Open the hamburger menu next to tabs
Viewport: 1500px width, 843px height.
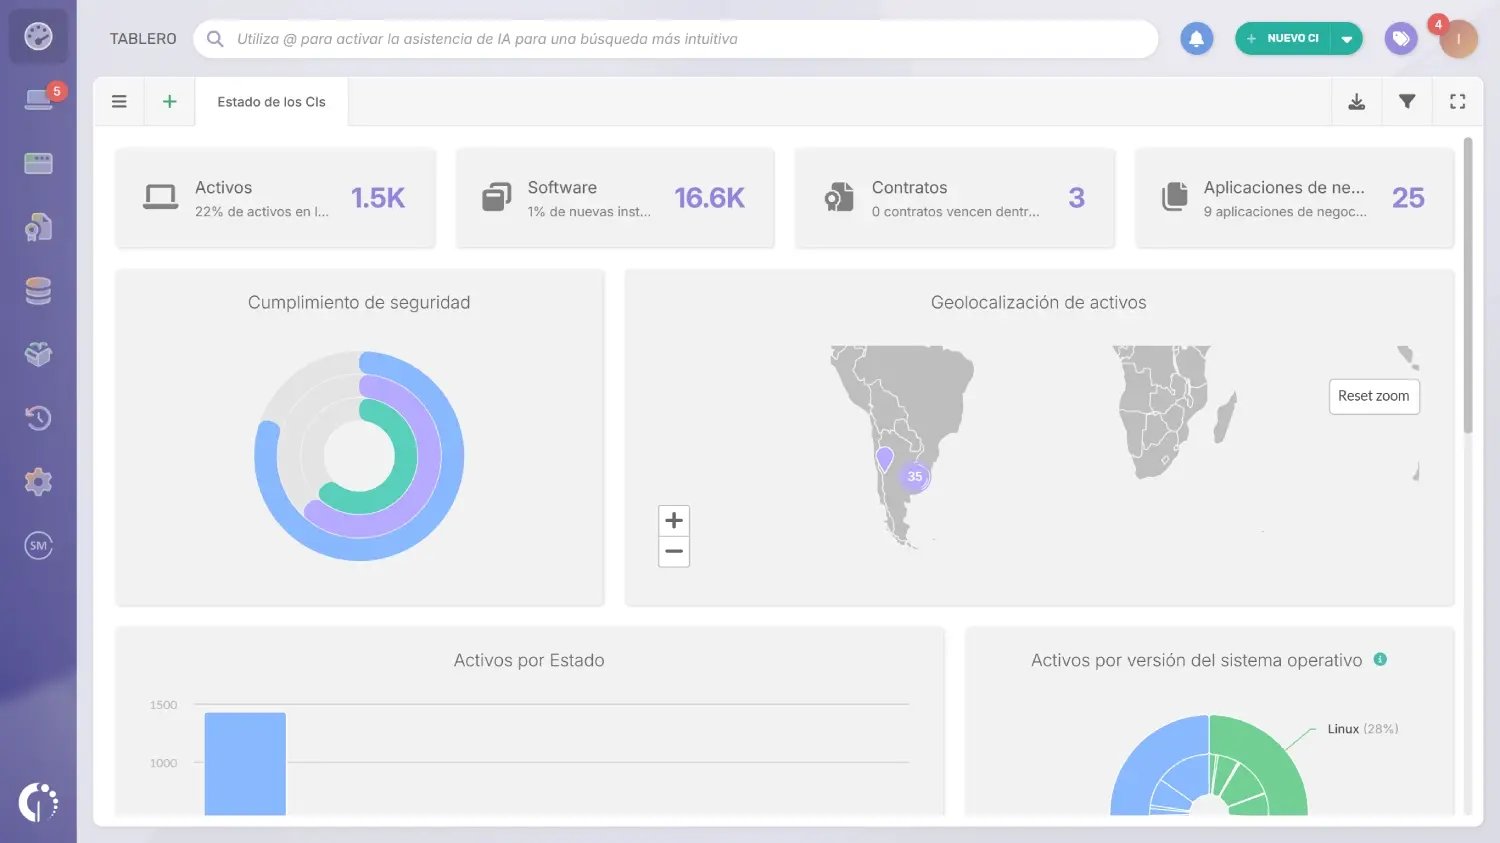point(119,101)
